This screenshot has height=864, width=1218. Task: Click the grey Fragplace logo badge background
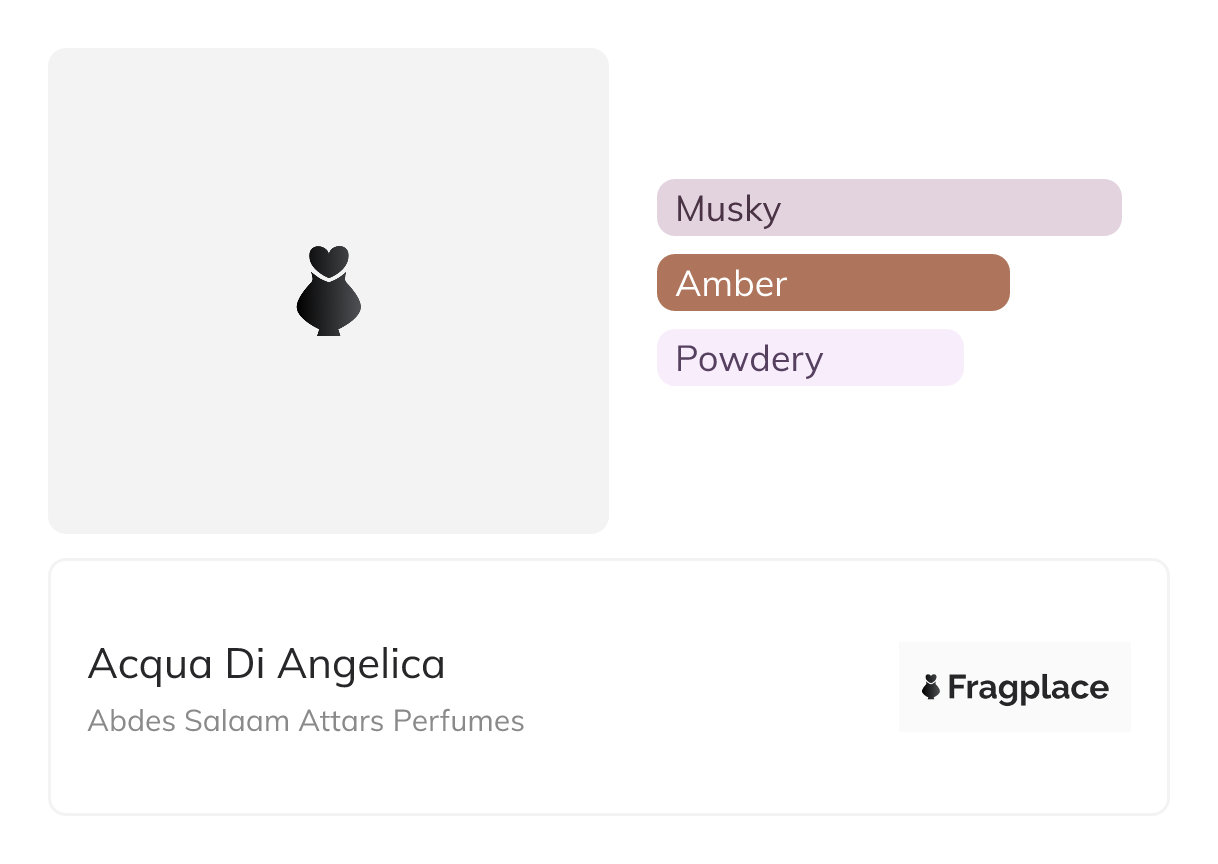click(x=1015, y=658)
